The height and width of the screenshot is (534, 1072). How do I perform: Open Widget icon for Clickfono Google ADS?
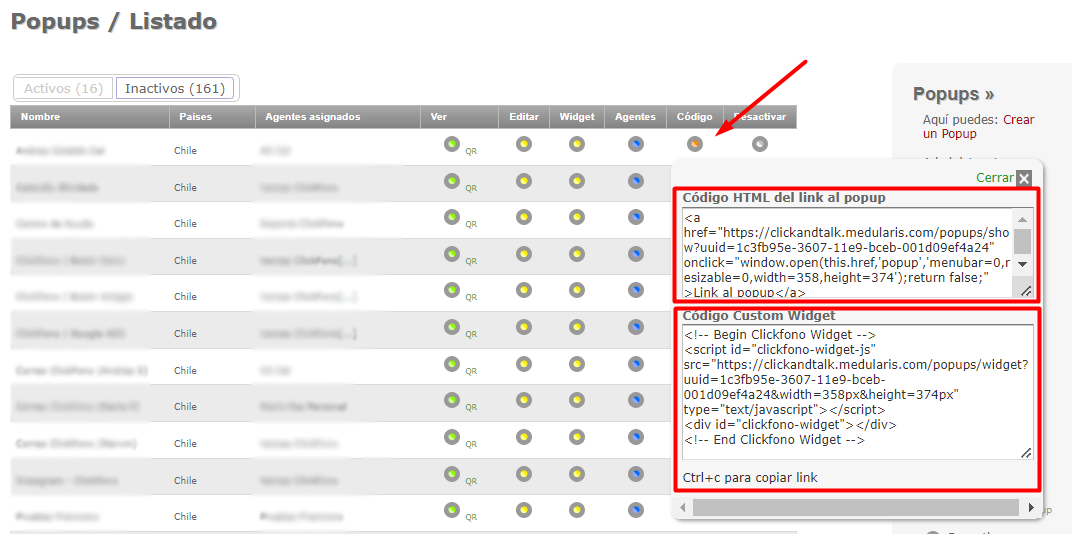[x=577, y=328]
